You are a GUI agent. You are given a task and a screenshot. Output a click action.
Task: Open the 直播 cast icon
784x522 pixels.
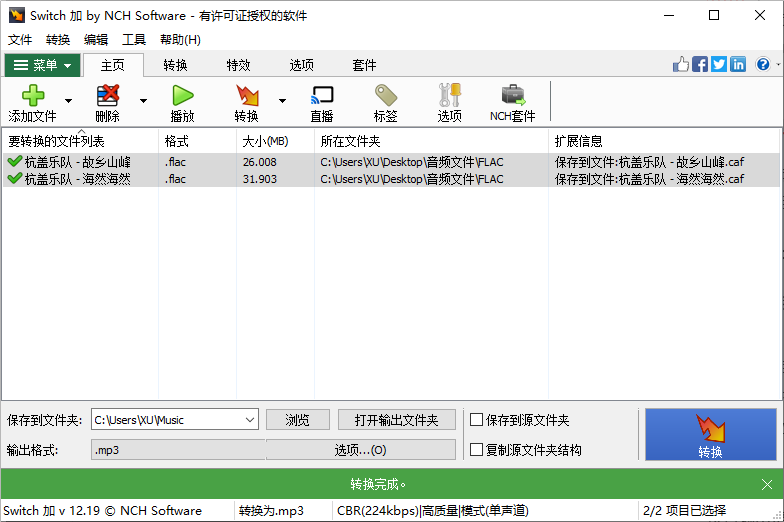pos(322,95)
